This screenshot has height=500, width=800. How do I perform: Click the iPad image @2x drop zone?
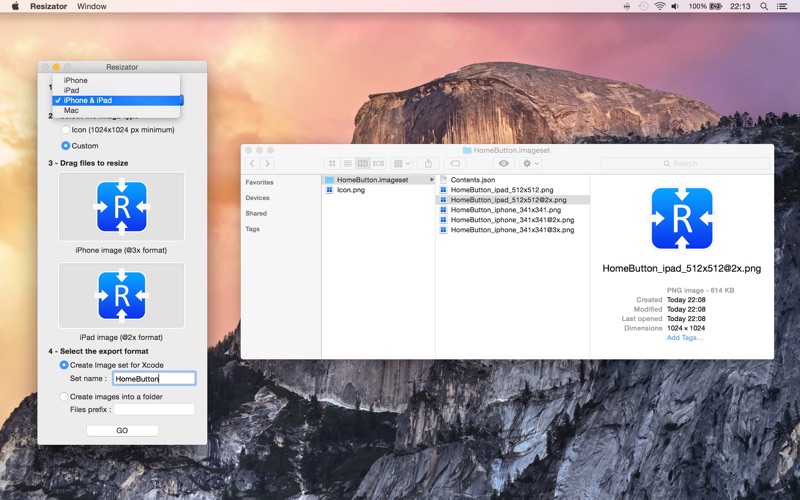tap(121, 295)
